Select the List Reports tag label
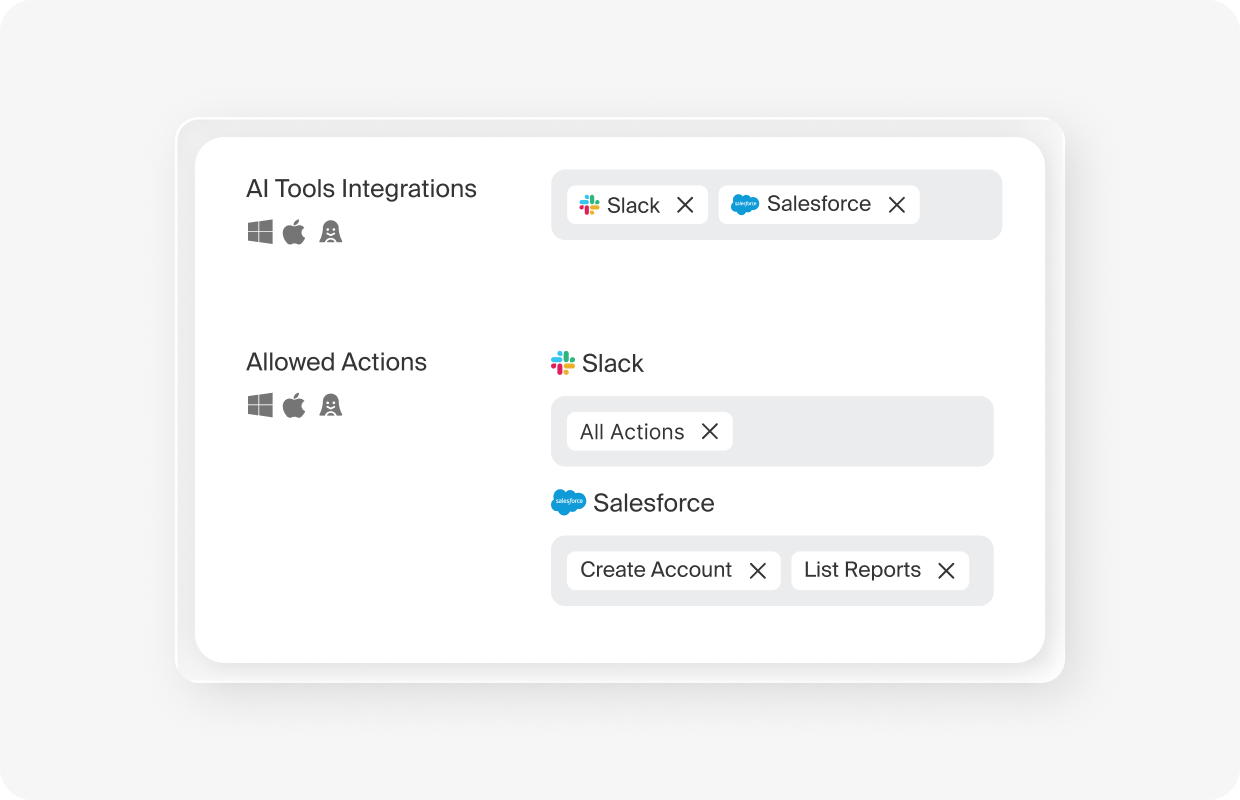 pyautogui.click(x=862, y=570)
